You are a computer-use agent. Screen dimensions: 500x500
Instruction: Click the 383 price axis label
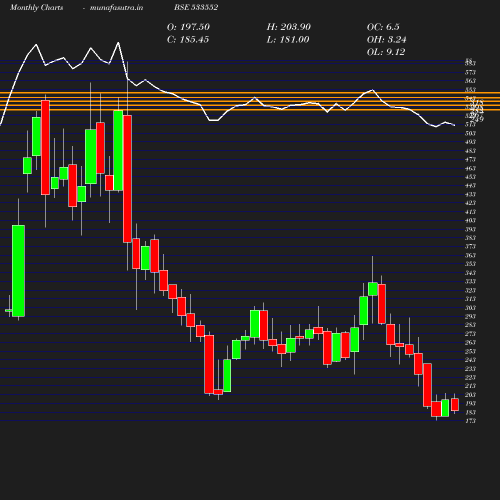coord(470,238)
